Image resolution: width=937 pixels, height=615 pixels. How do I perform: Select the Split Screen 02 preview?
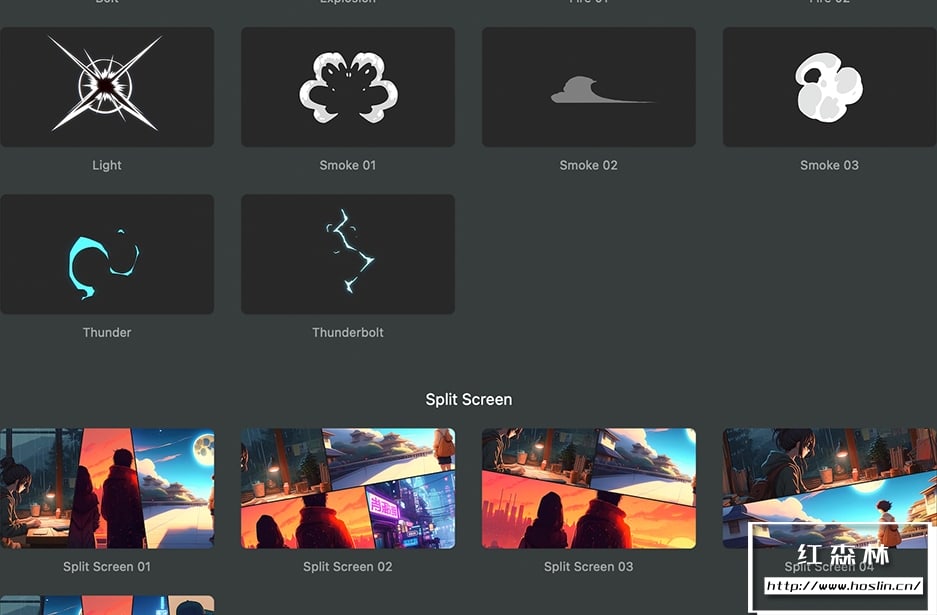point(348,488)
